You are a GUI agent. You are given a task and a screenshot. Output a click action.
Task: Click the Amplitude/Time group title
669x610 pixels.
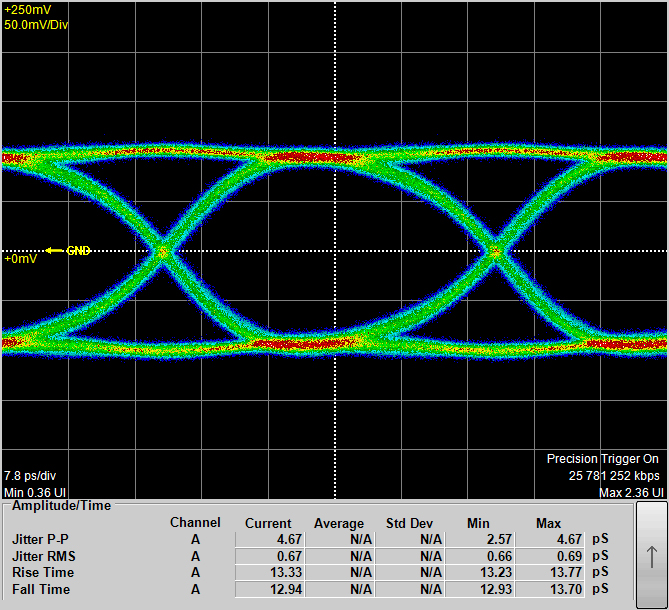point(61,505)
